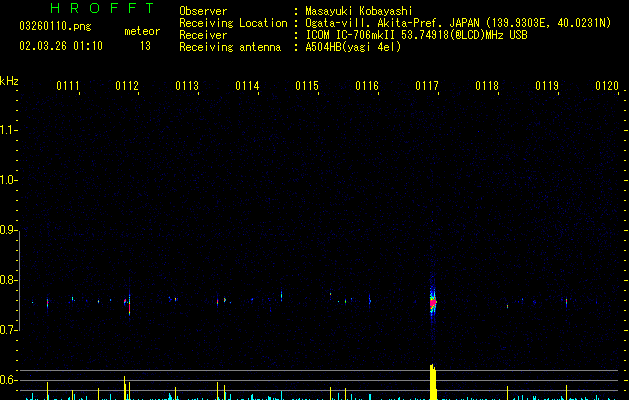Click observer name Masayuki Kobayashi
Image resolution: width=629 pixels, height=400 pixels.
point(359,11)
